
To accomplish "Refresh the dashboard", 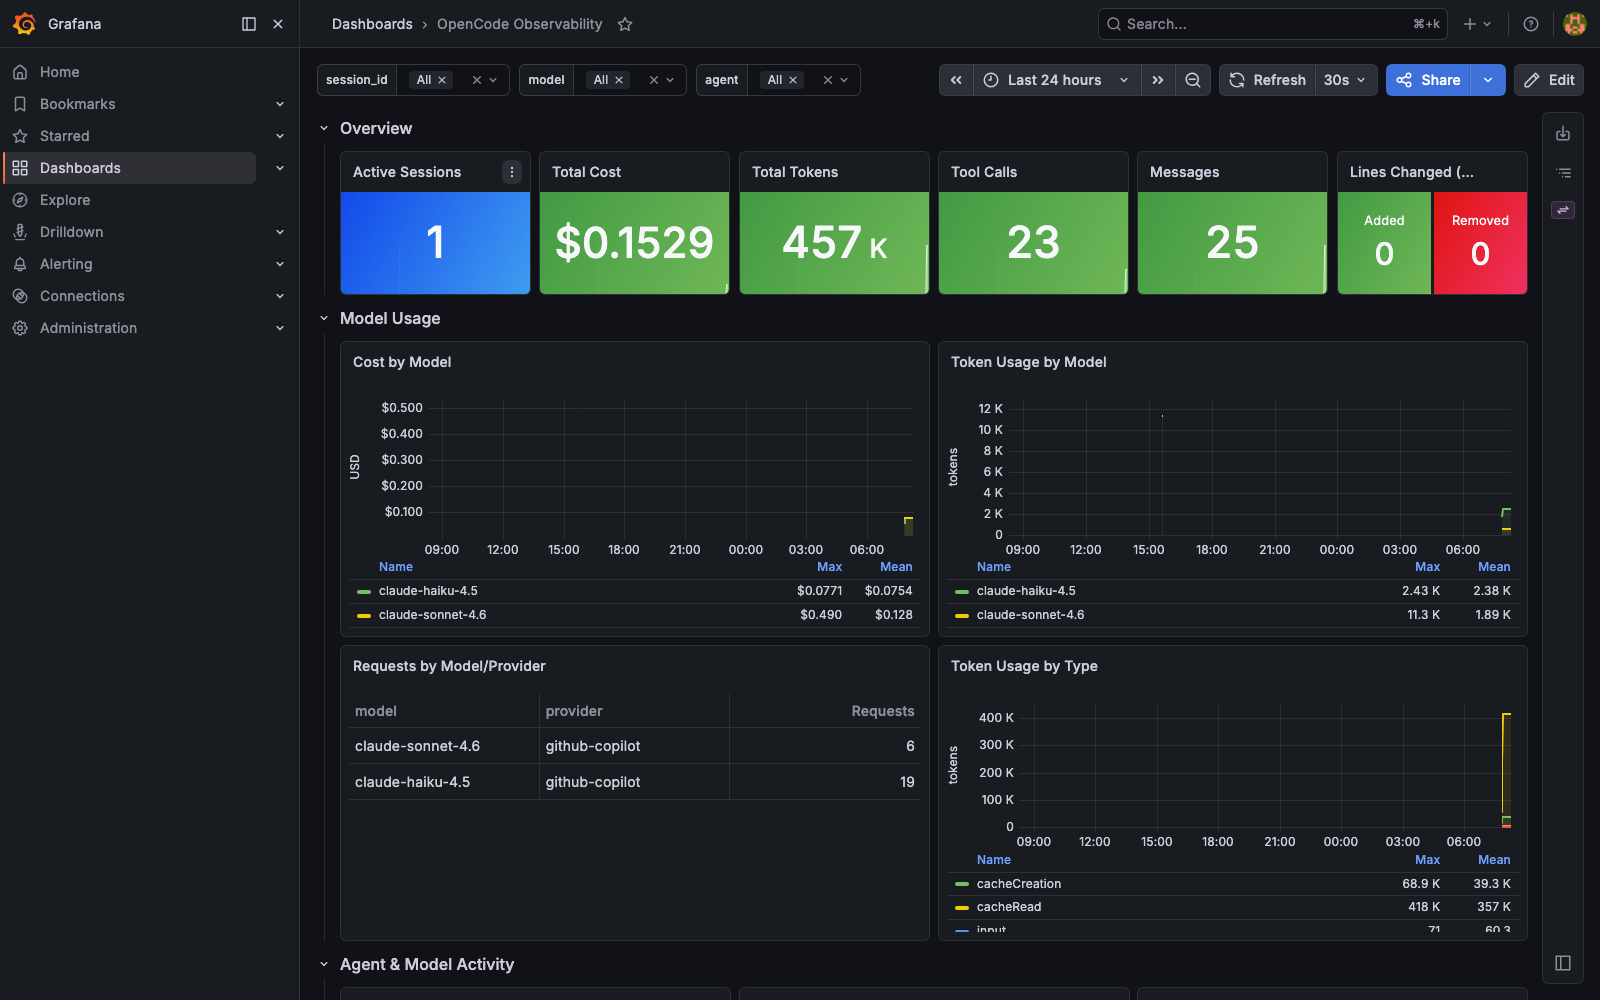I will [1267, 80].
